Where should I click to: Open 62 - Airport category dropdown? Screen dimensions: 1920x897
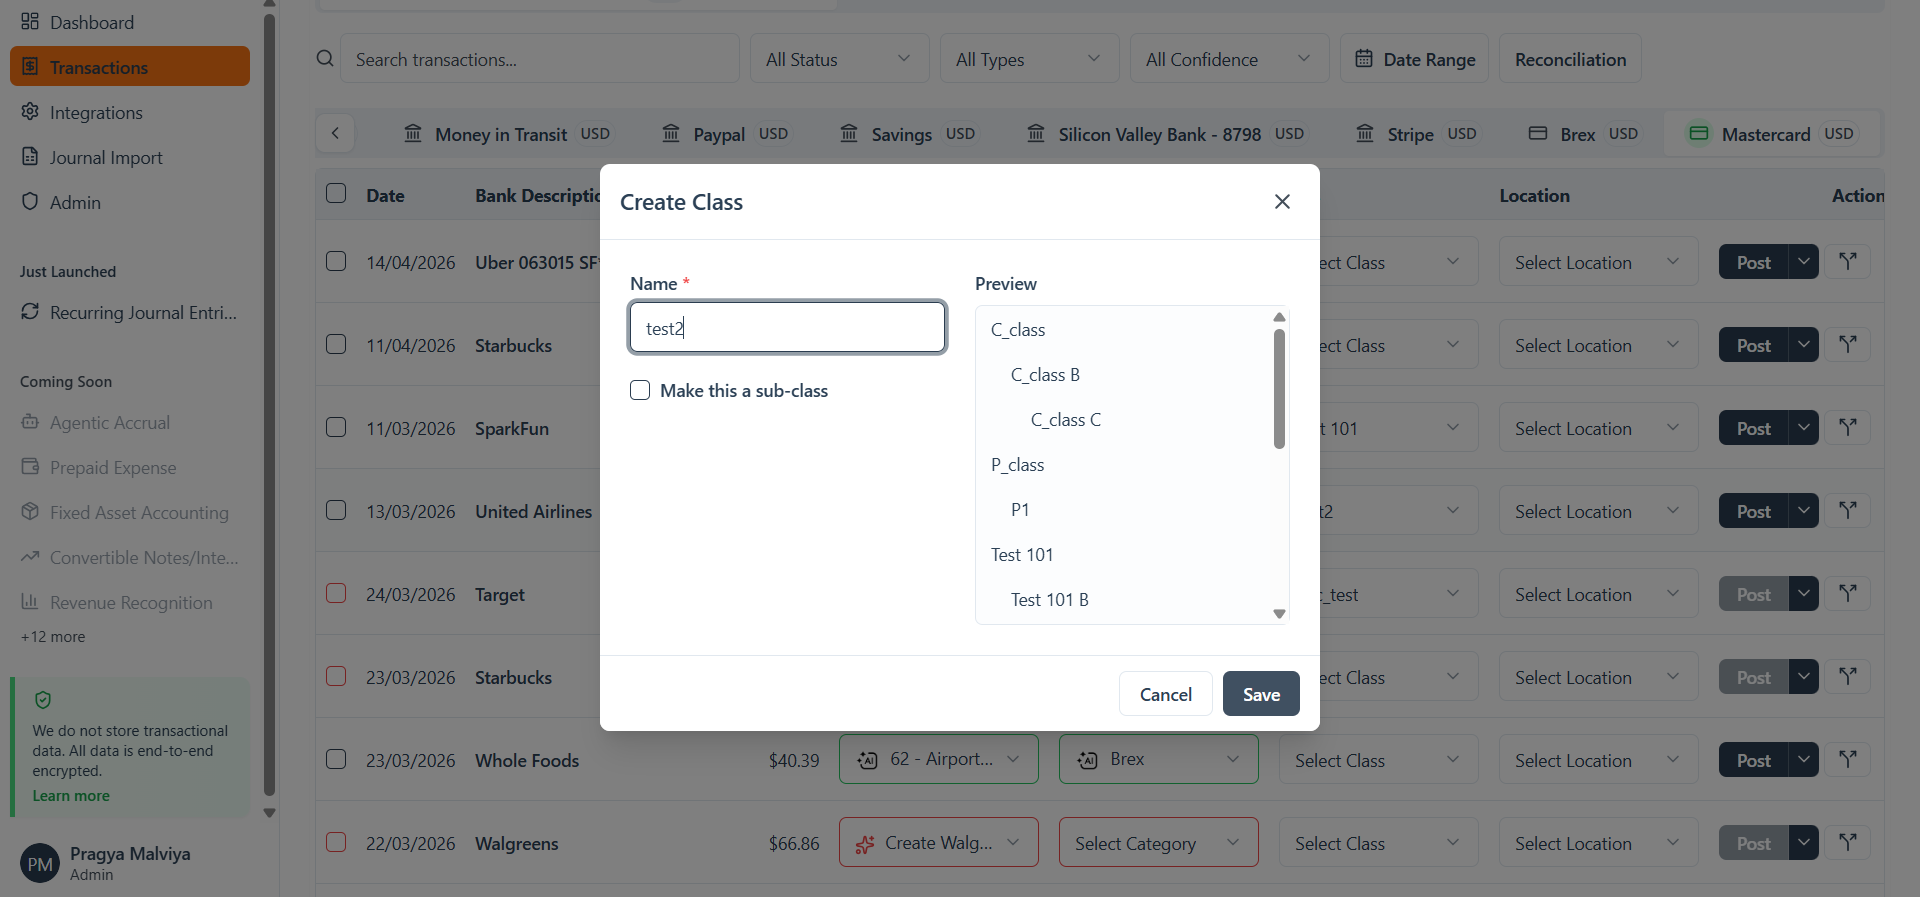[x=939, y=759]
